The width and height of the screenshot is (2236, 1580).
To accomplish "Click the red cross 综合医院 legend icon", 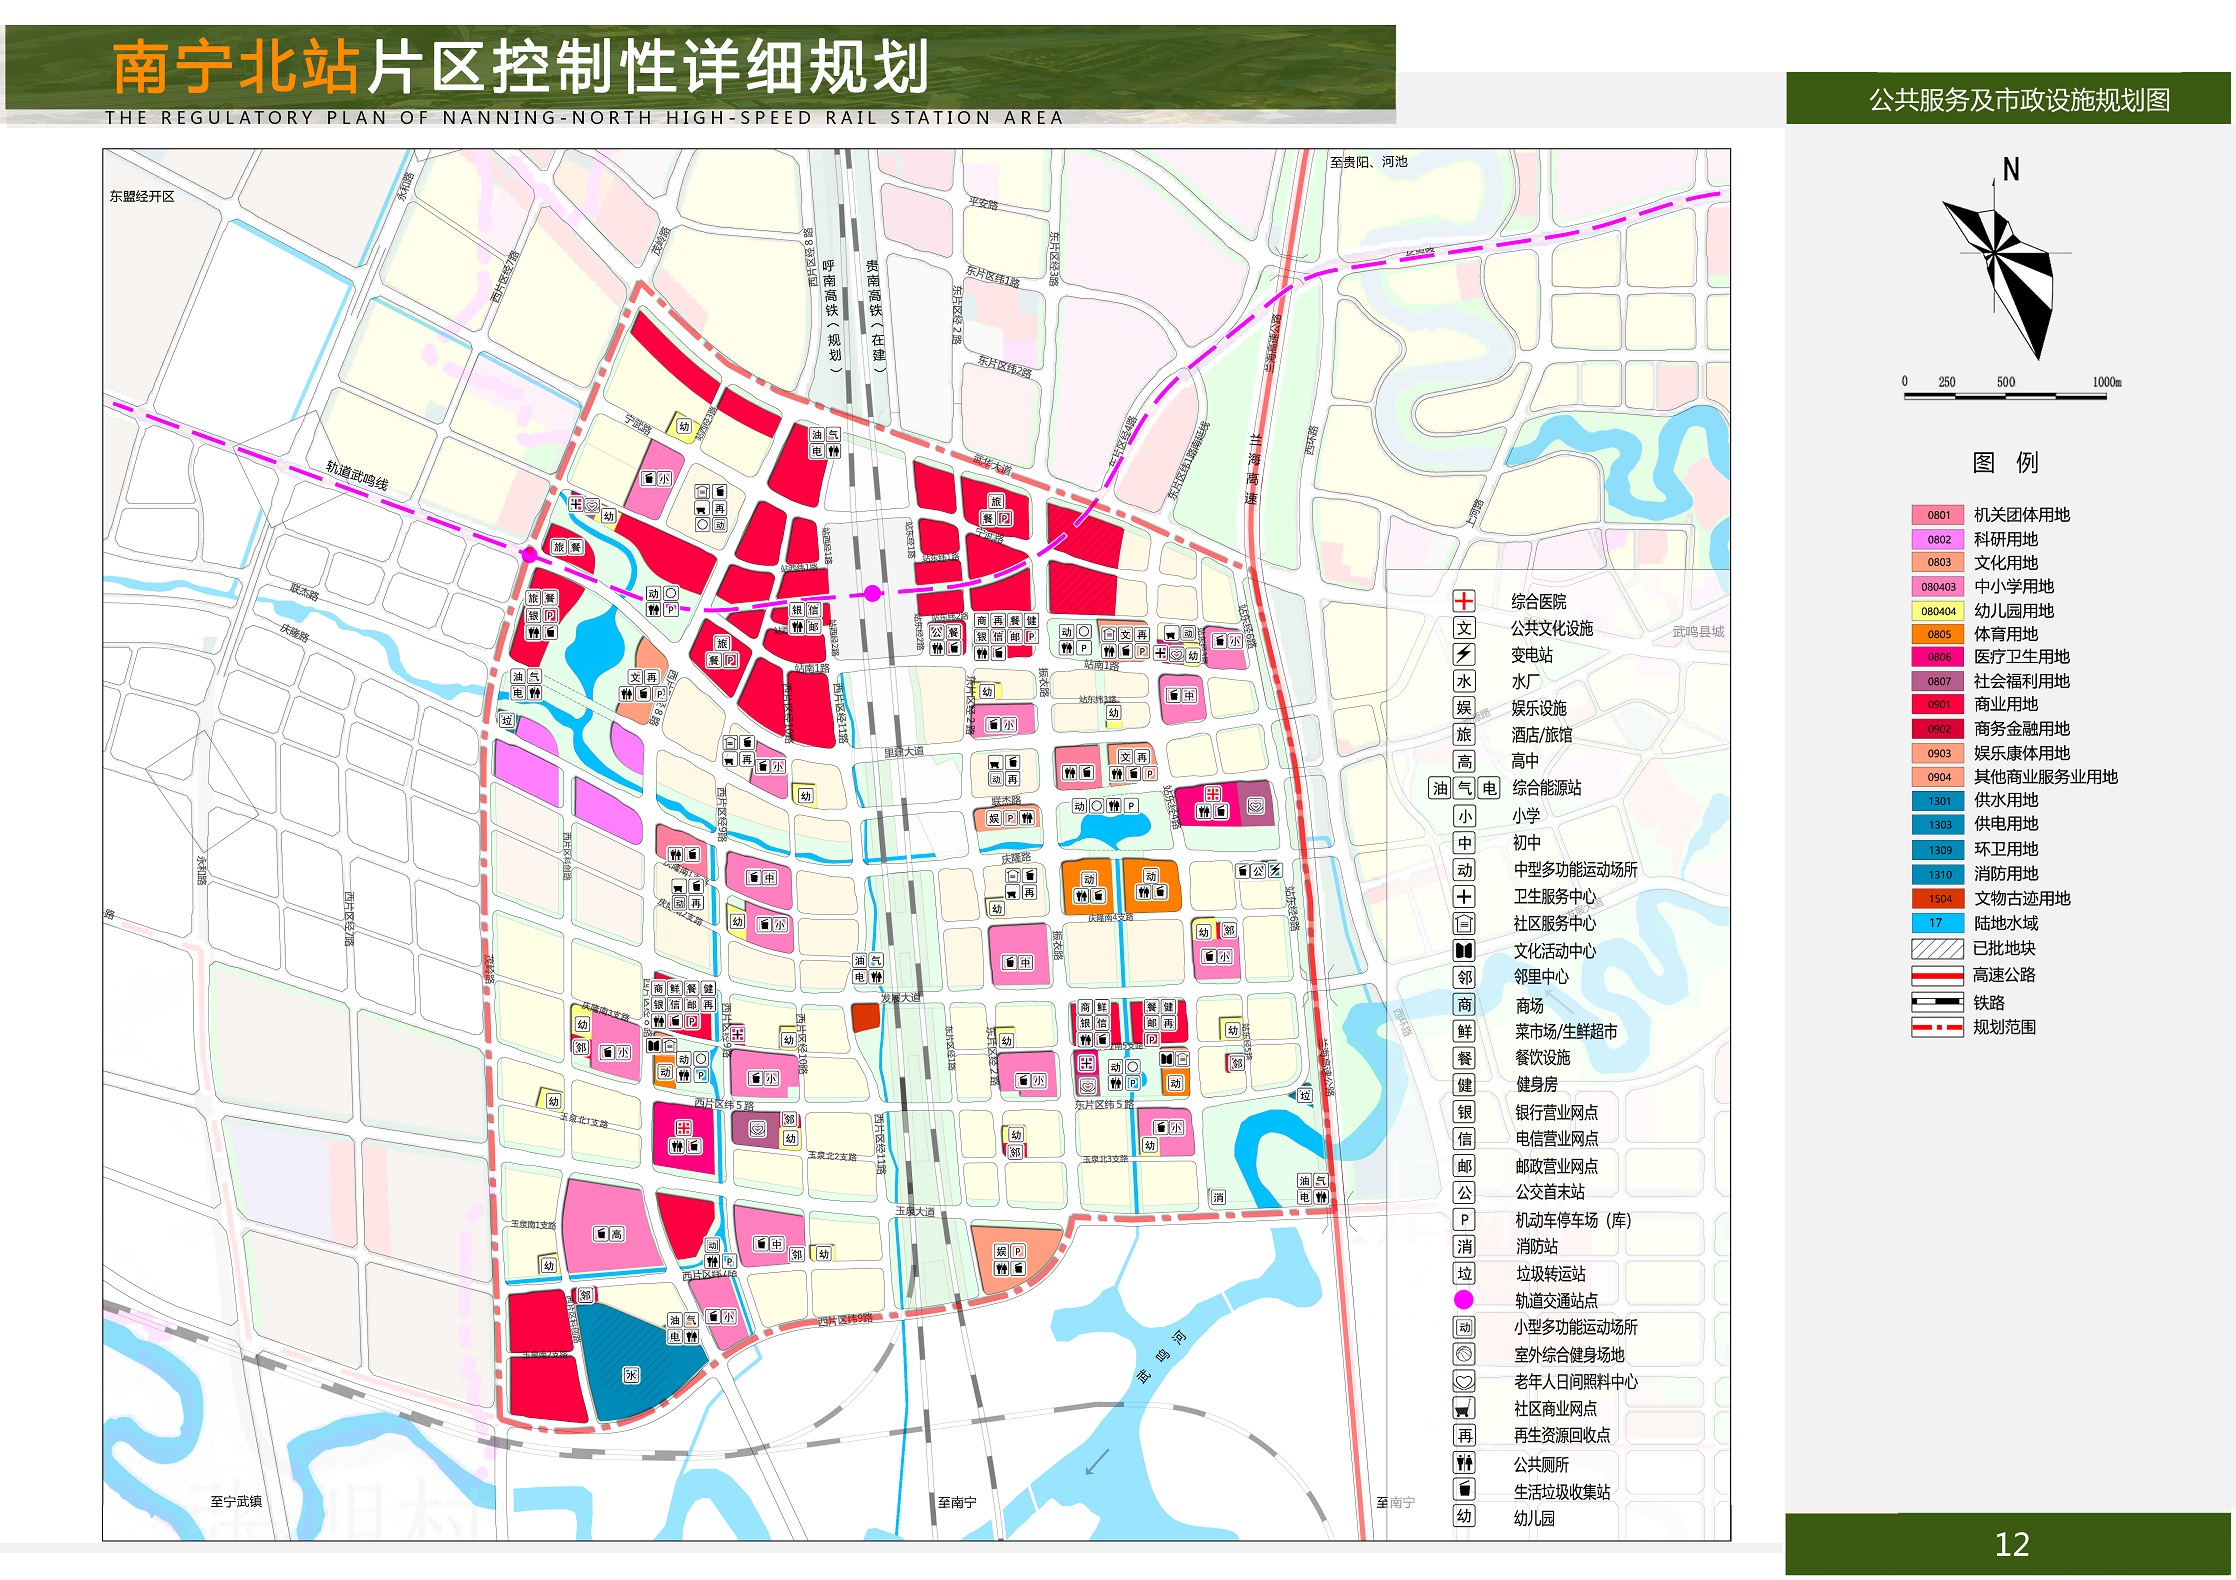I will (x=1463, y=601).
